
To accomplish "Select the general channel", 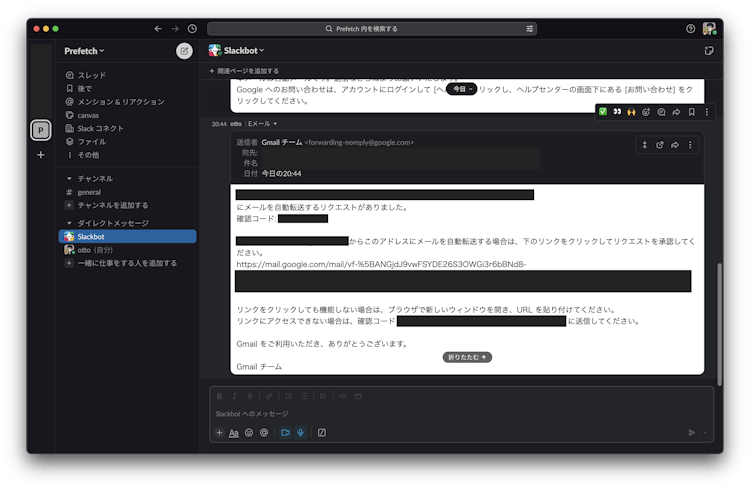I will coord(90,192).
